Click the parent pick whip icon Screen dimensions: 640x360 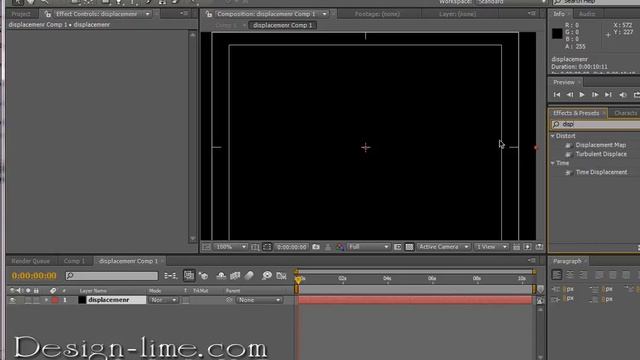pyautogui.click(x=229, y=300)
